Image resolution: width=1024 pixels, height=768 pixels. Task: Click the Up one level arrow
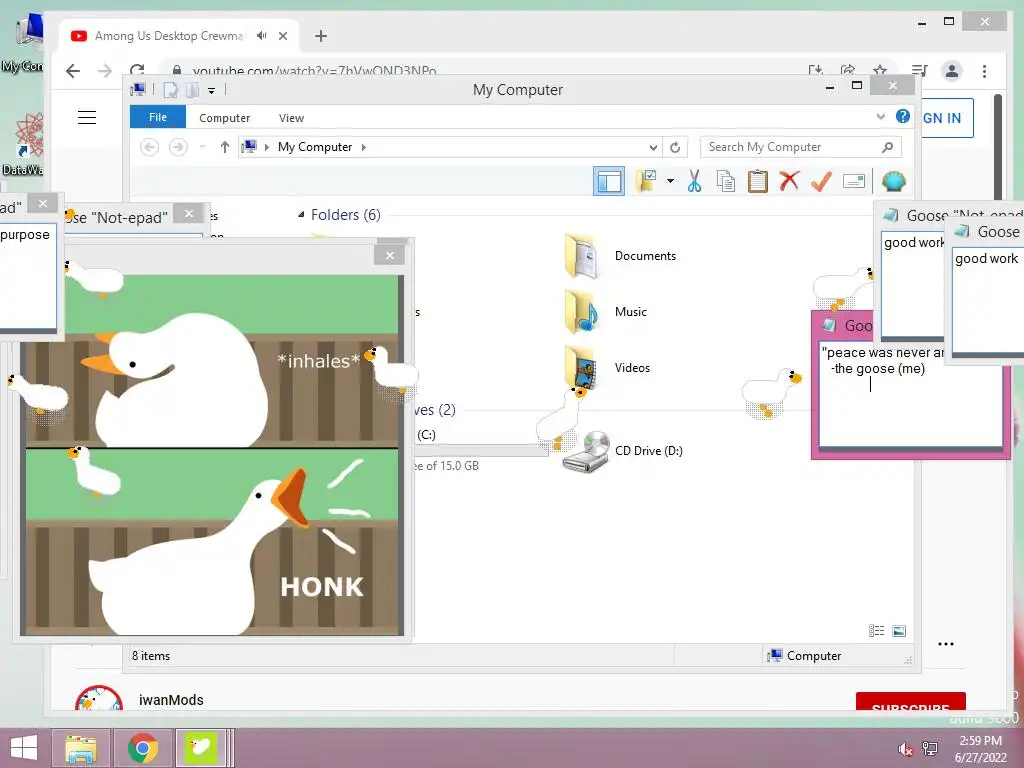pos(225,147)
